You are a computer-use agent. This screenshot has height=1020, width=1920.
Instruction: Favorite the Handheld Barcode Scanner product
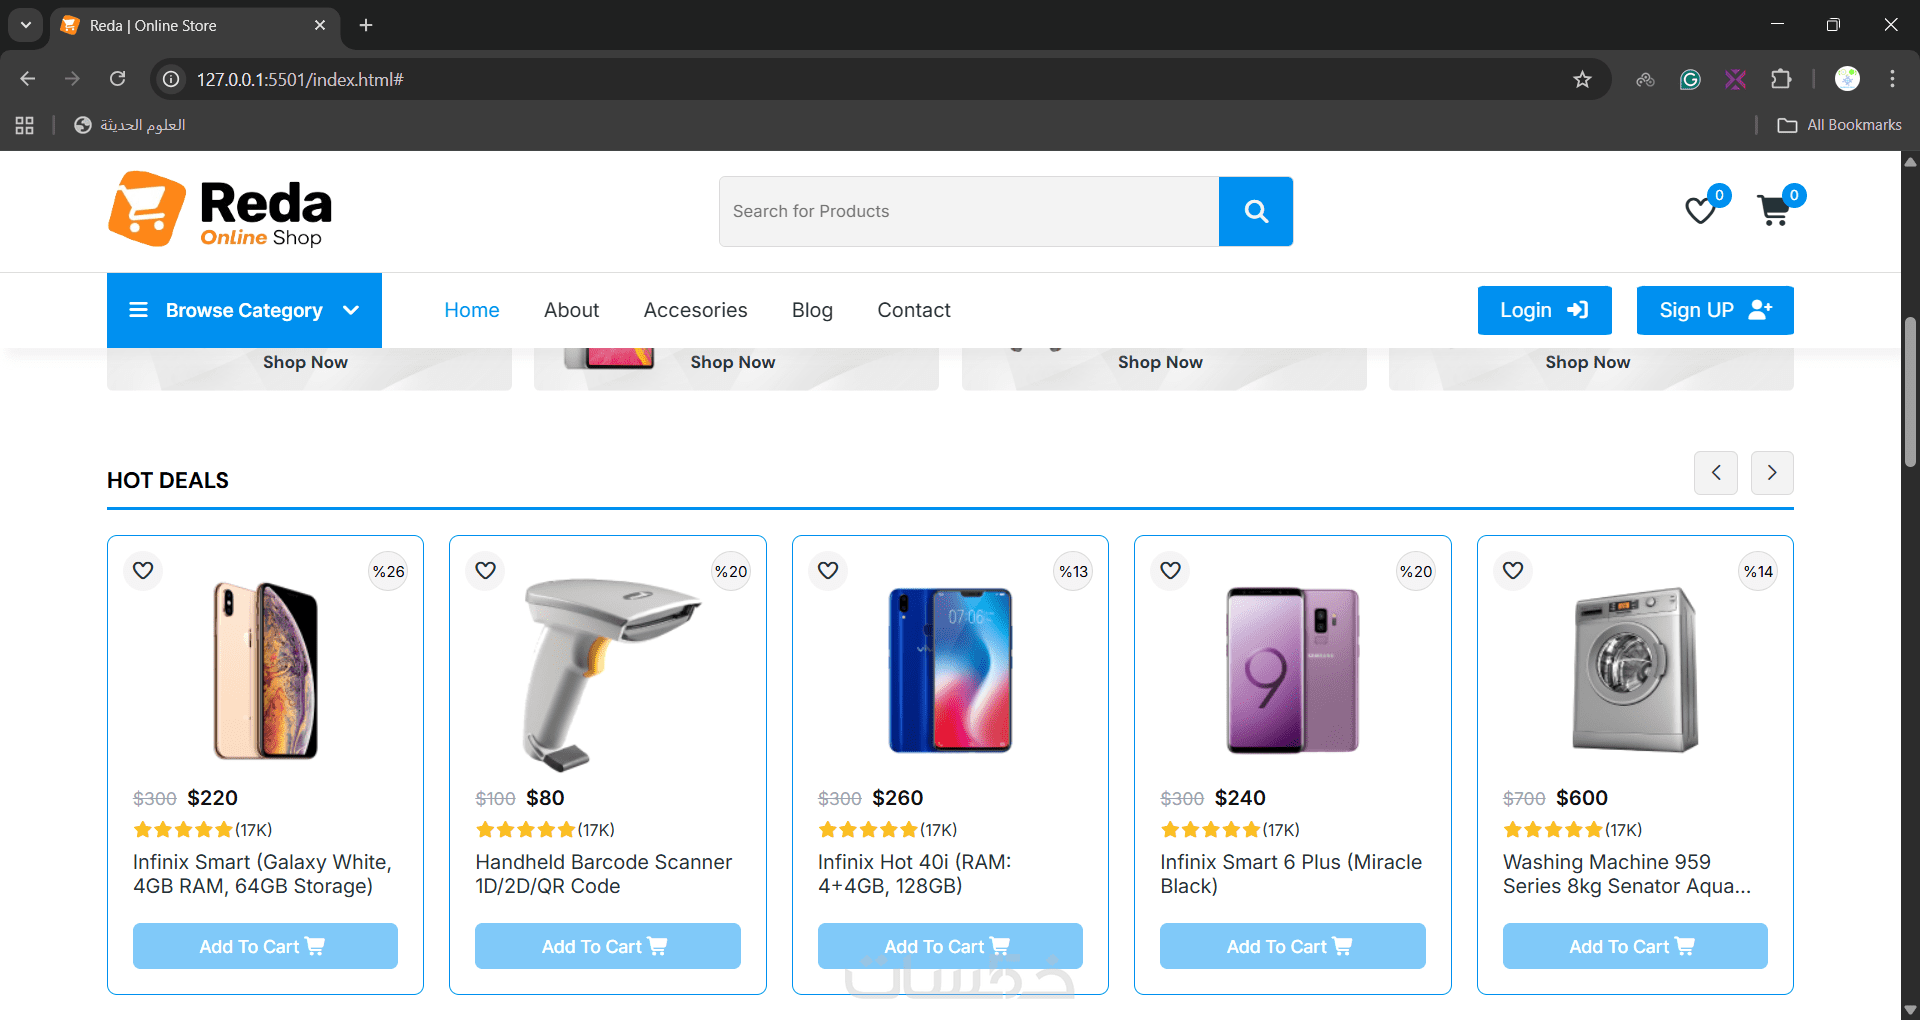[486, 570]
